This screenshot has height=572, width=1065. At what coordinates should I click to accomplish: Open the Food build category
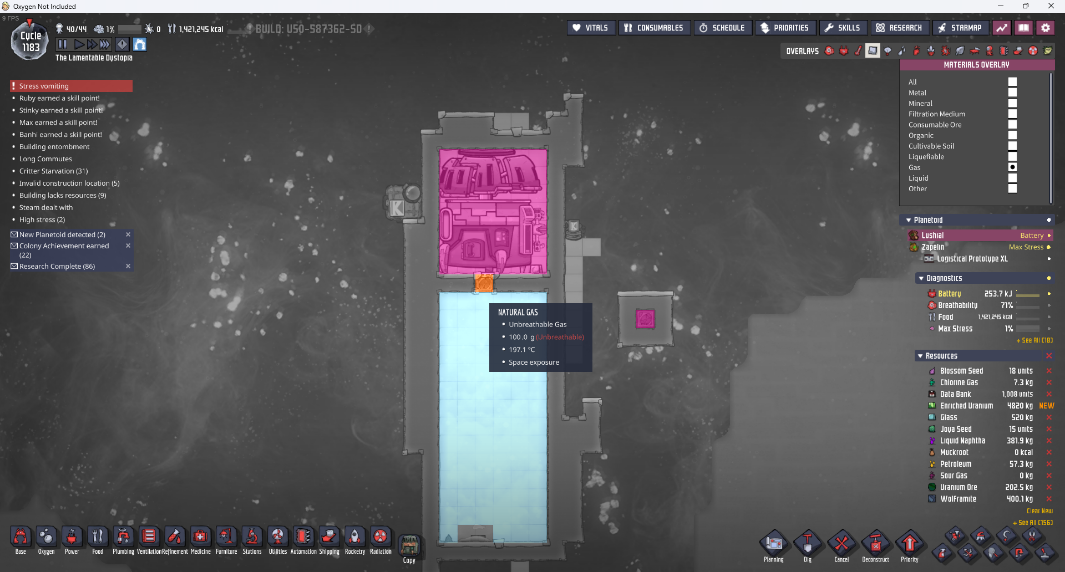pos(97,539)
